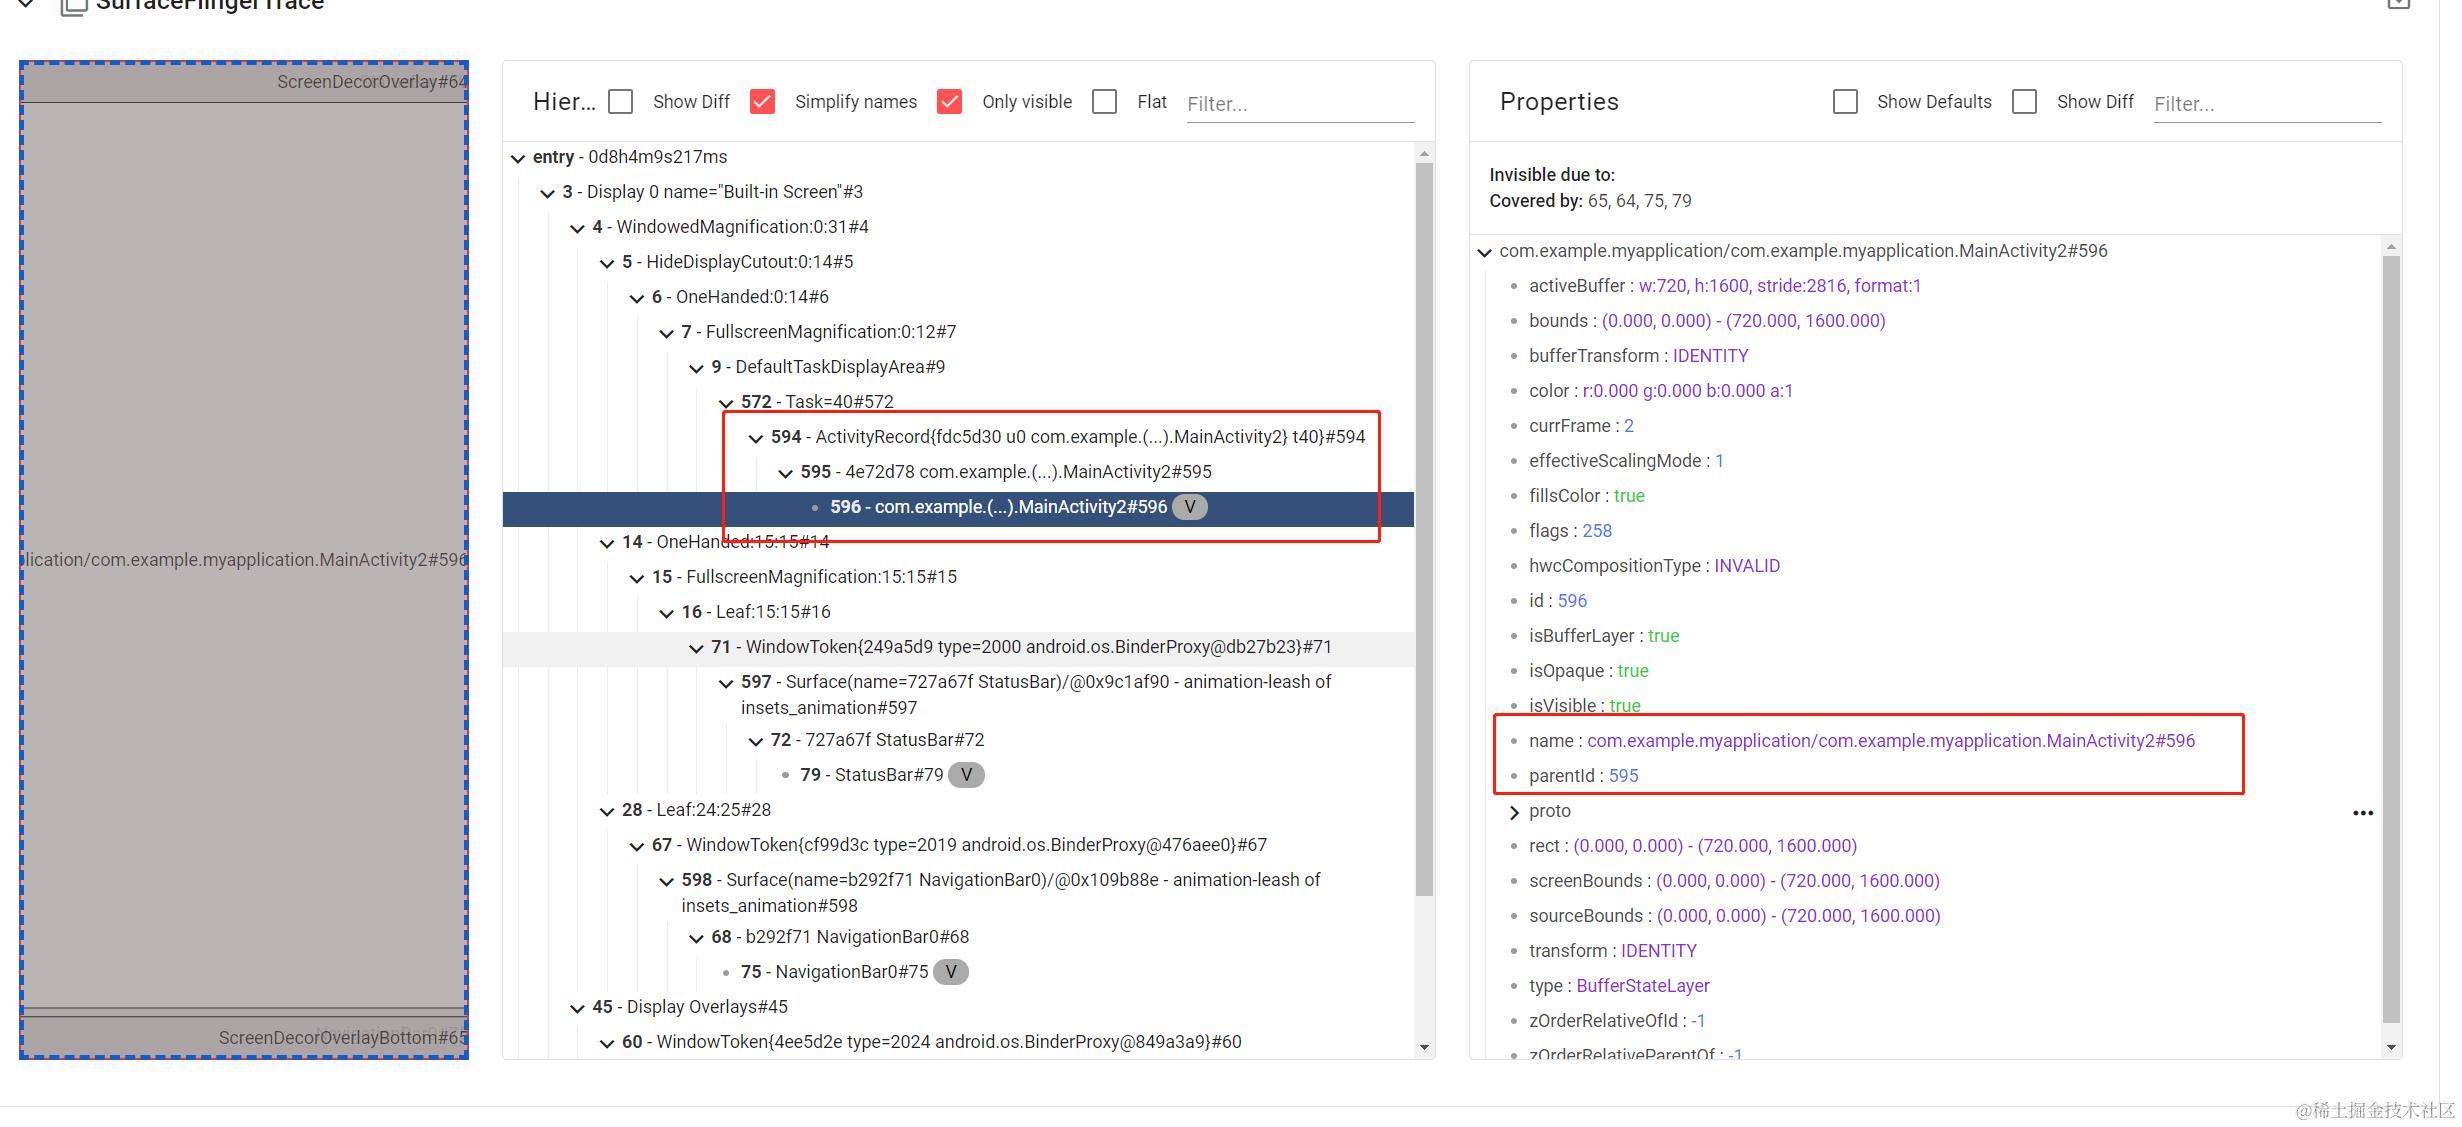
Task: Enable the Flat hierarchy checkbox
Action: coord(1104,102)
